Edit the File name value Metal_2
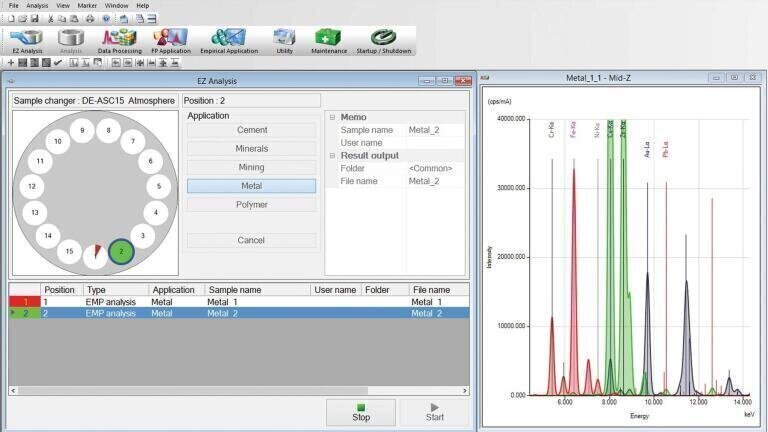 [435, 181]
